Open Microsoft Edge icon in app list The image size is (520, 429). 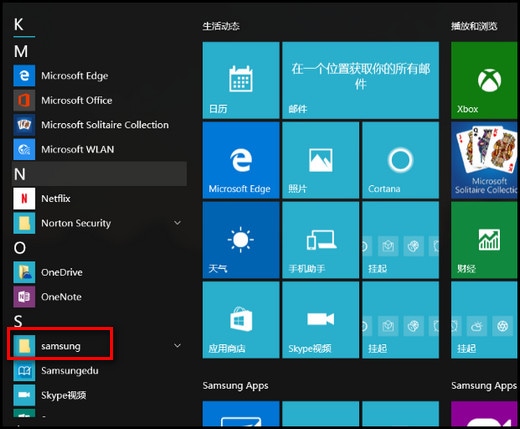coord(24,76)
